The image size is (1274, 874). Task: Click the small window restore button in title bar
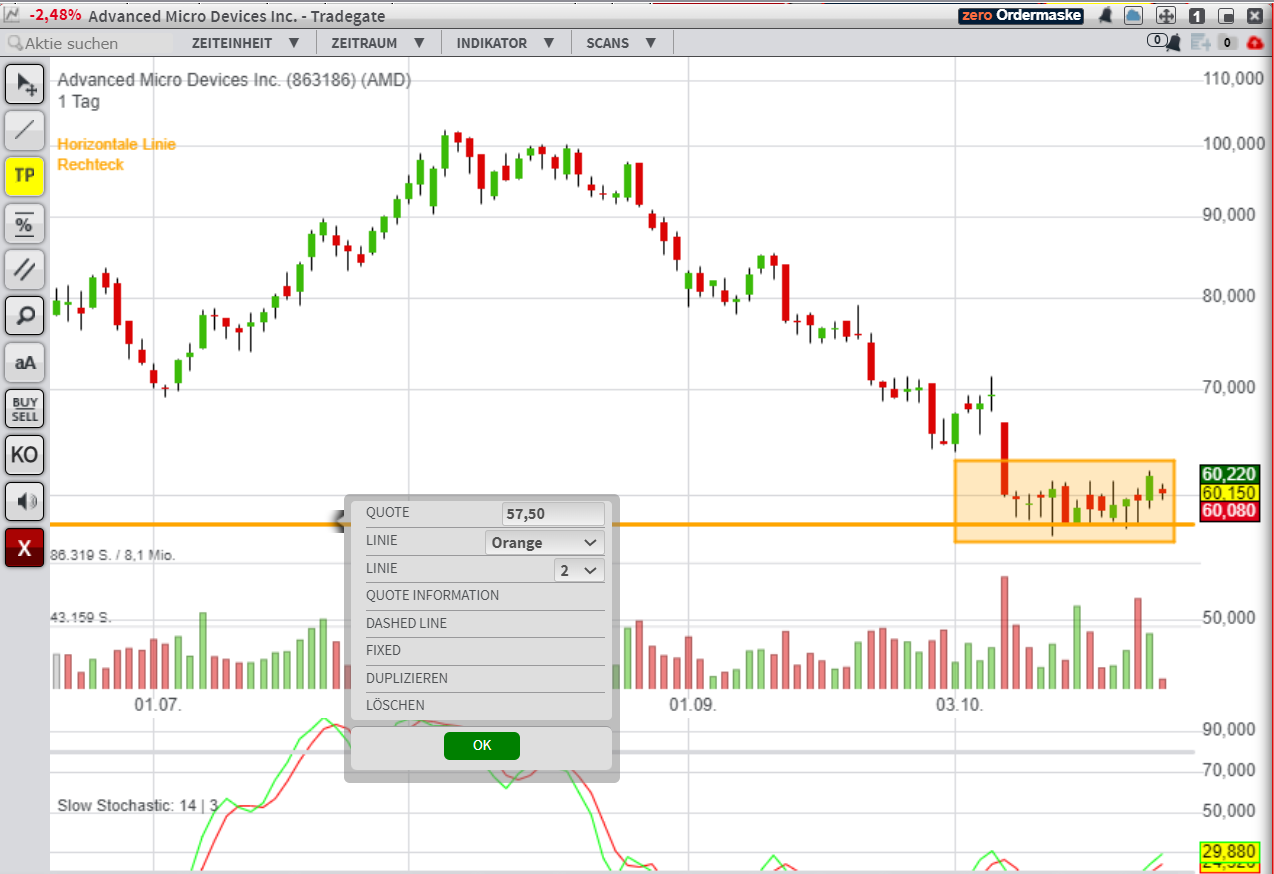click(1226, 15)
